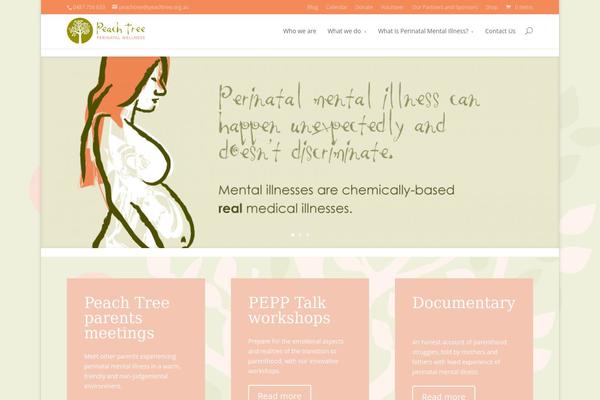This screenshot has width=600, height=400.
Task: Open the Donate link in top bar
Action: pyautogui.click(x=364, y=7)
